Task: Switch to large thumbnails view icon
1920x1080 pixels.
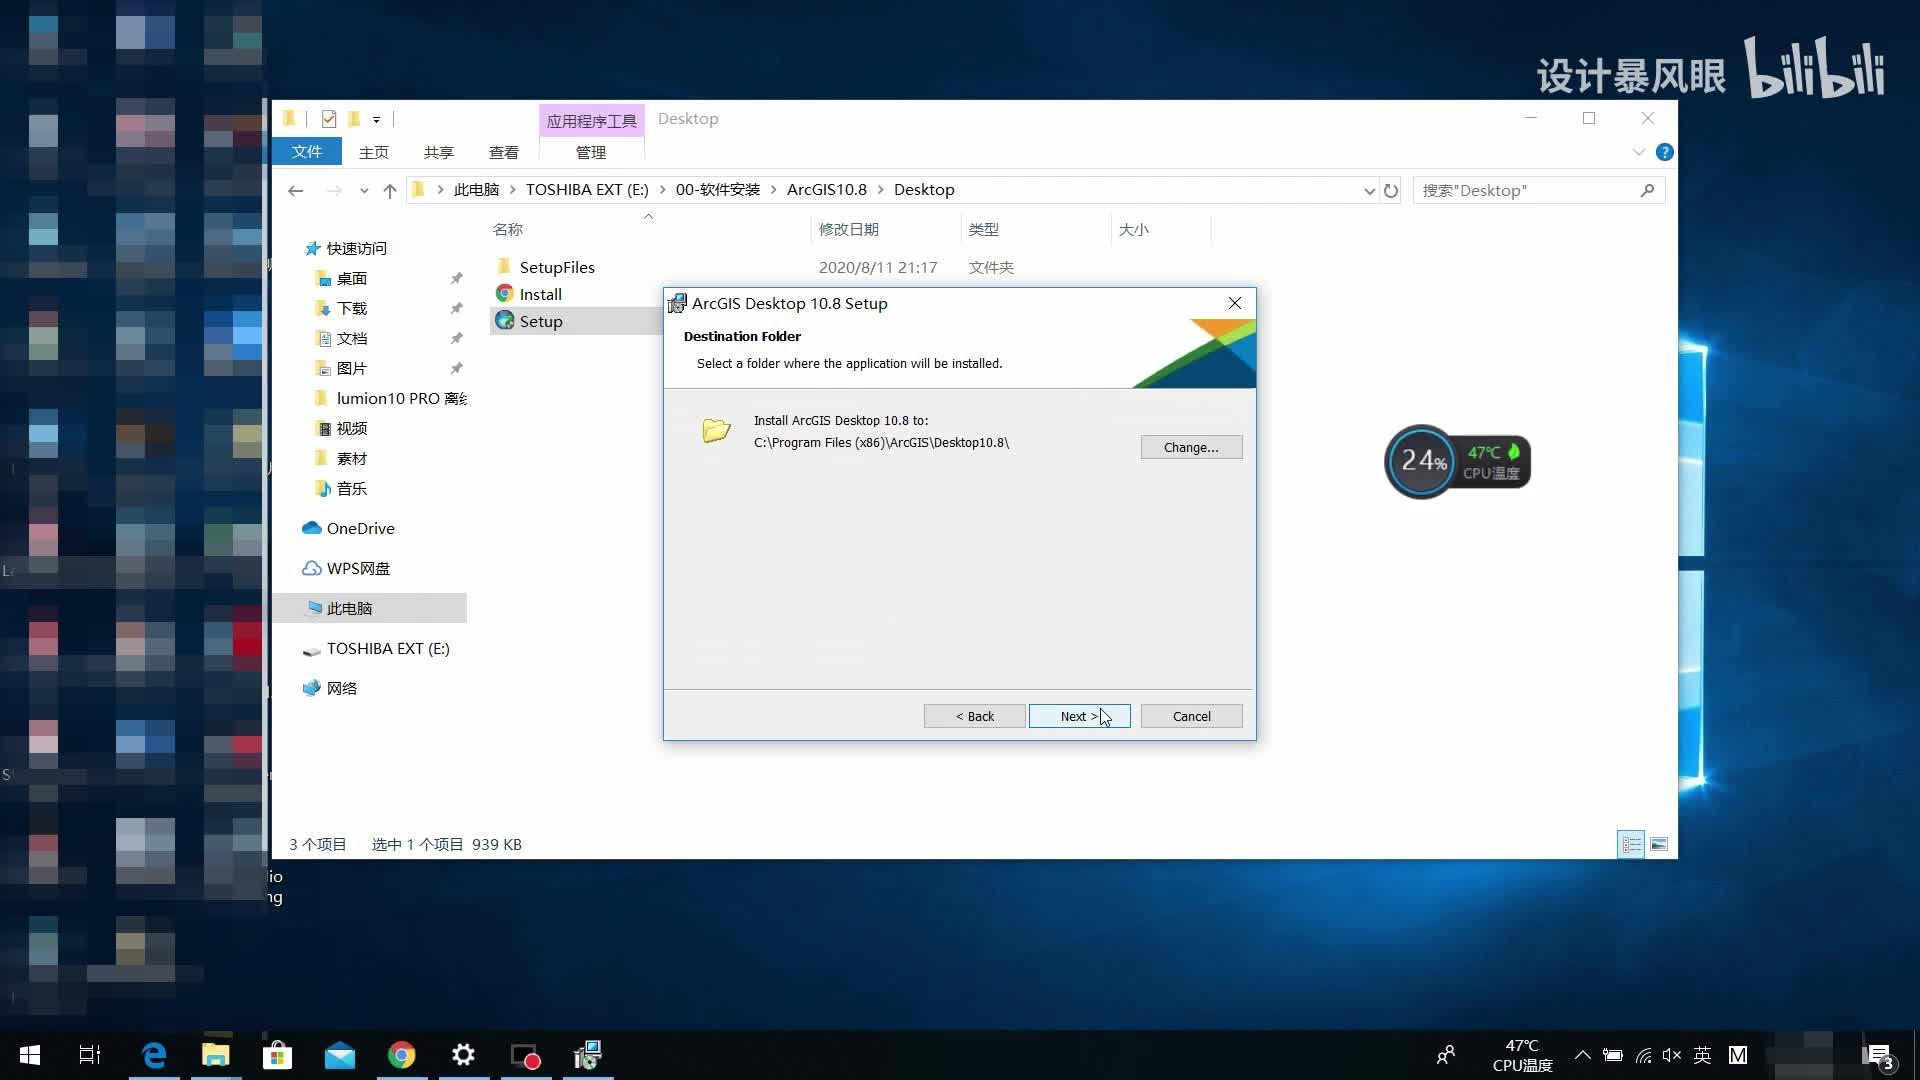Action: pyautogui.click(x=1659, y=845)
